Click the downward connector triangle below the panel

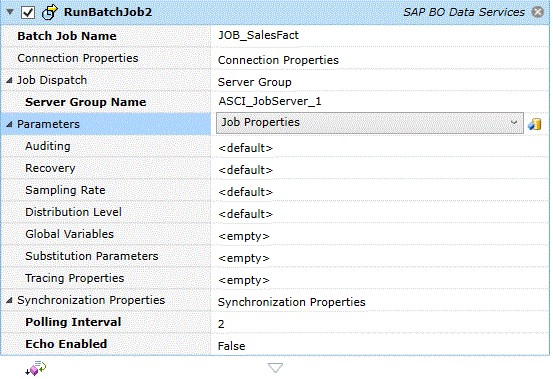click(x=275, y=368)
